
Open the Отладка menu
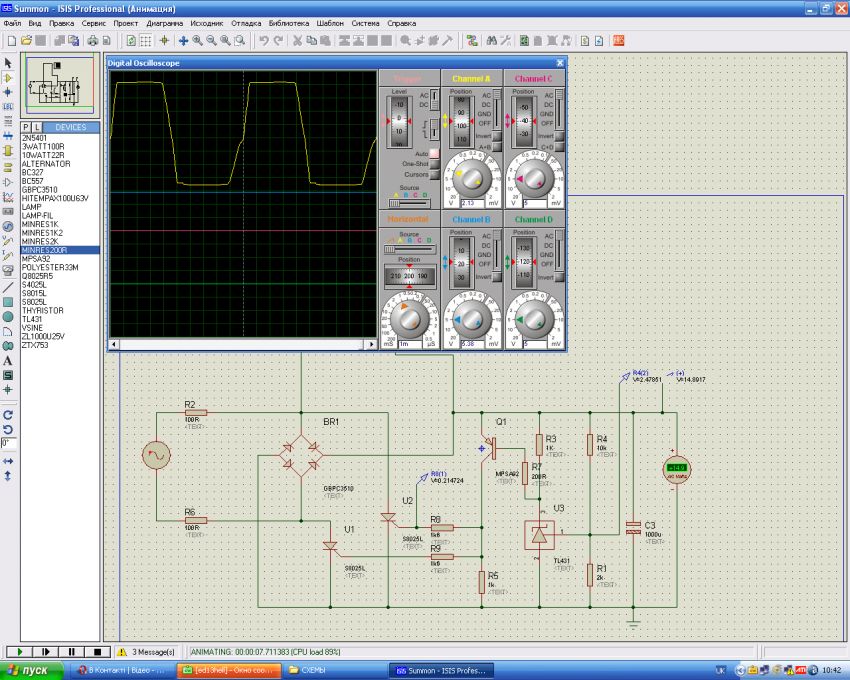[246, 22]
